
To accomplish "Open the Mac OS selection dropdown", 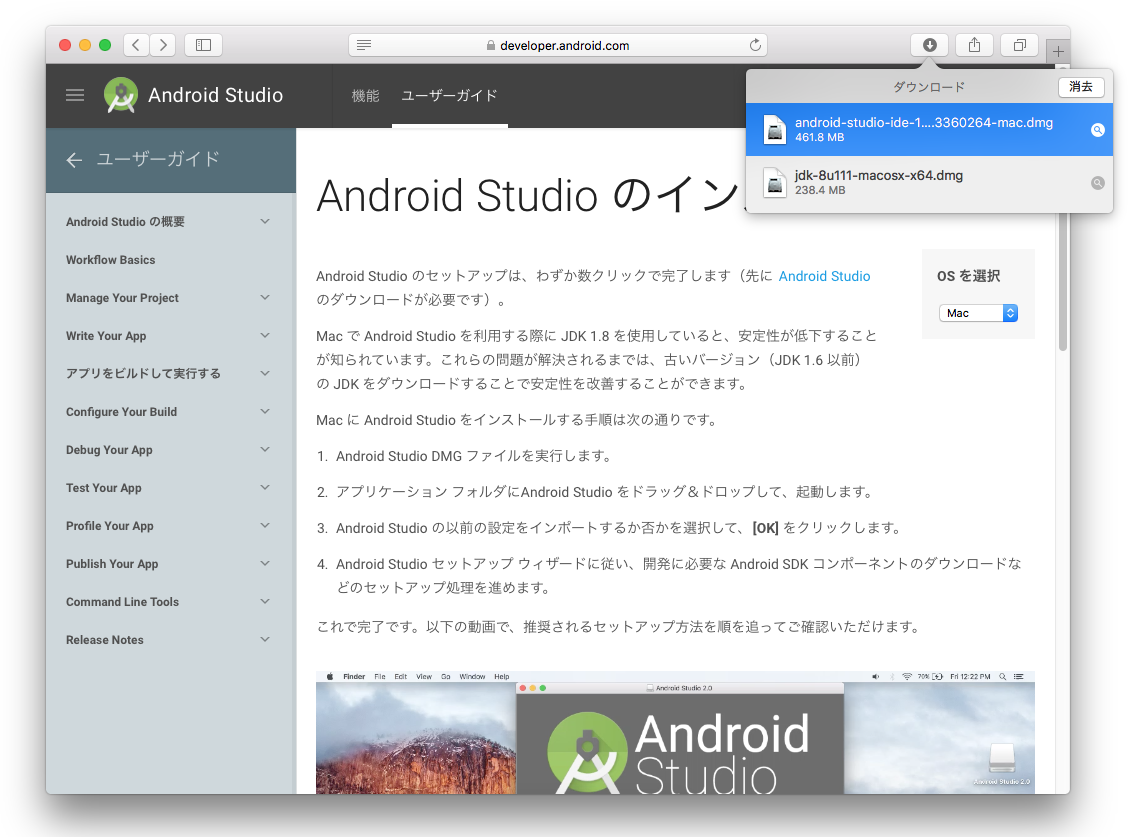I will [978, 313].
